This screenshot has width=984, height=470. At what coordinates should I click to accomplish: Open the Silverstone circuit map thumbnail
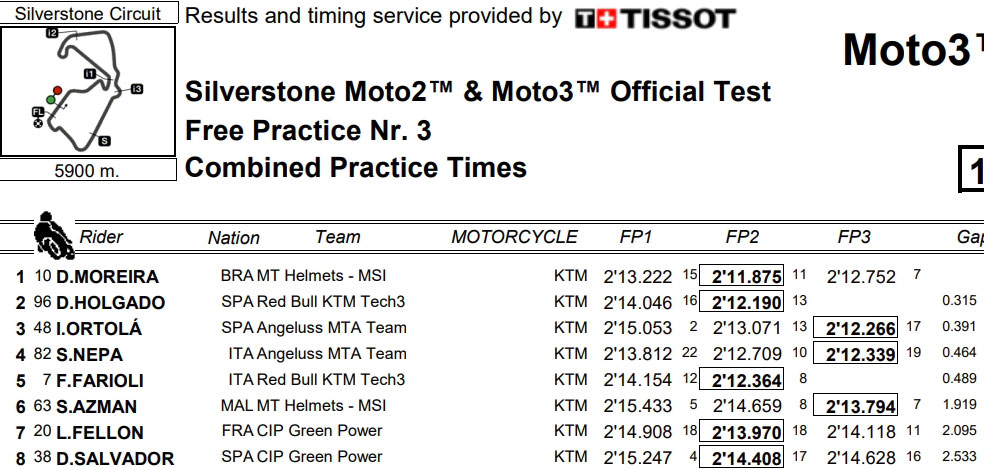click(88, 92)
